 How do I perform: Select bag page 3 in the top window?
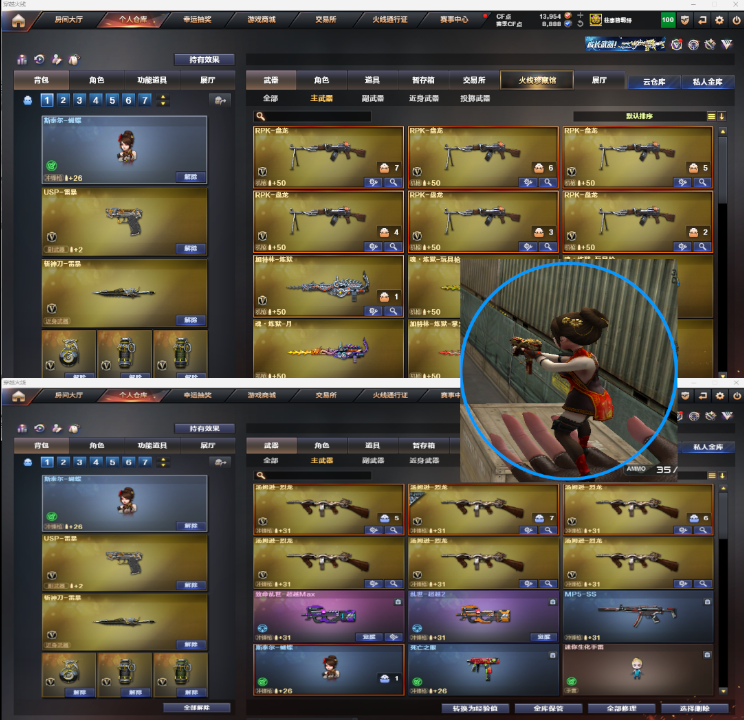pos(79,100)
